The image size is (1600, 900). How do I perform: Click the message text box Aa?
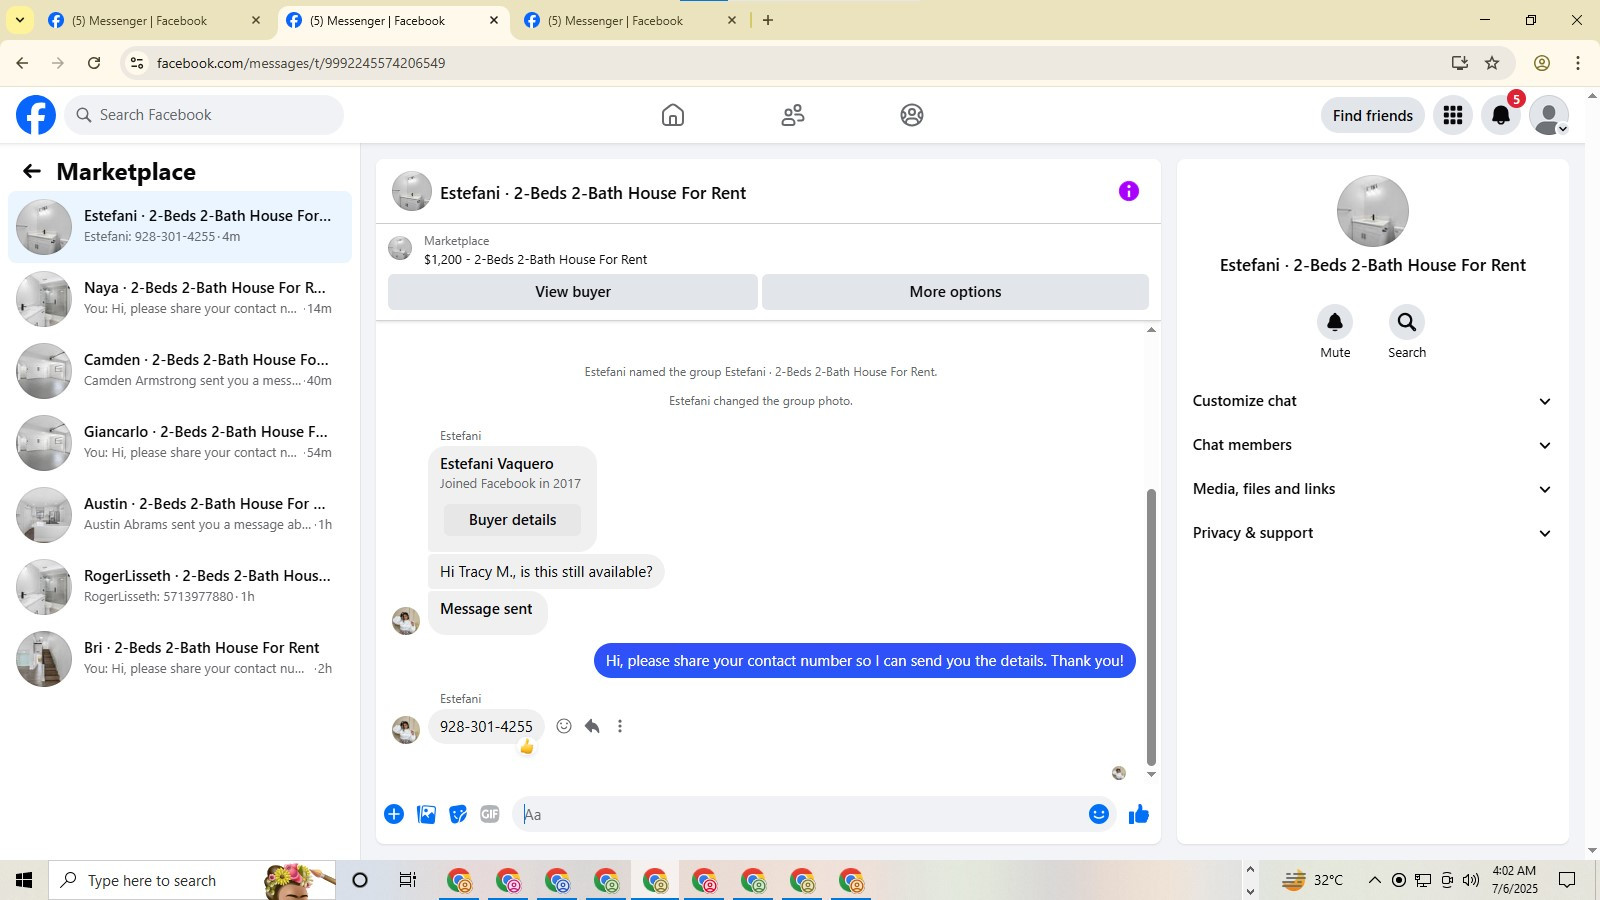tap(798, 814)
